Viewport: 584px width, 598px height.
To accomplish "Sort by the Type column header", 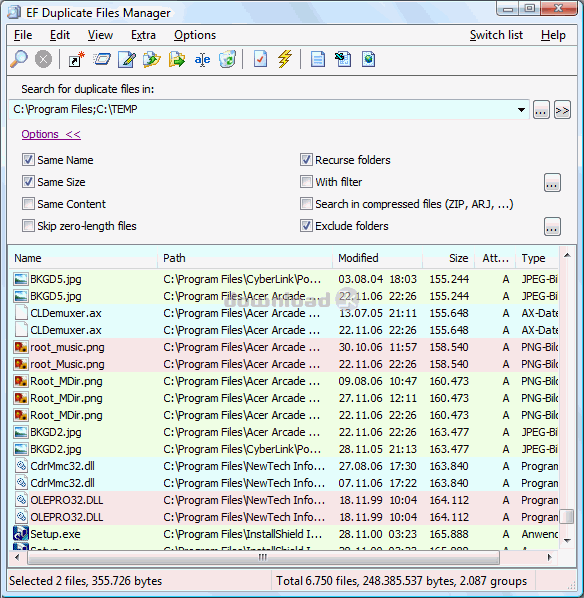I will 537,258.
